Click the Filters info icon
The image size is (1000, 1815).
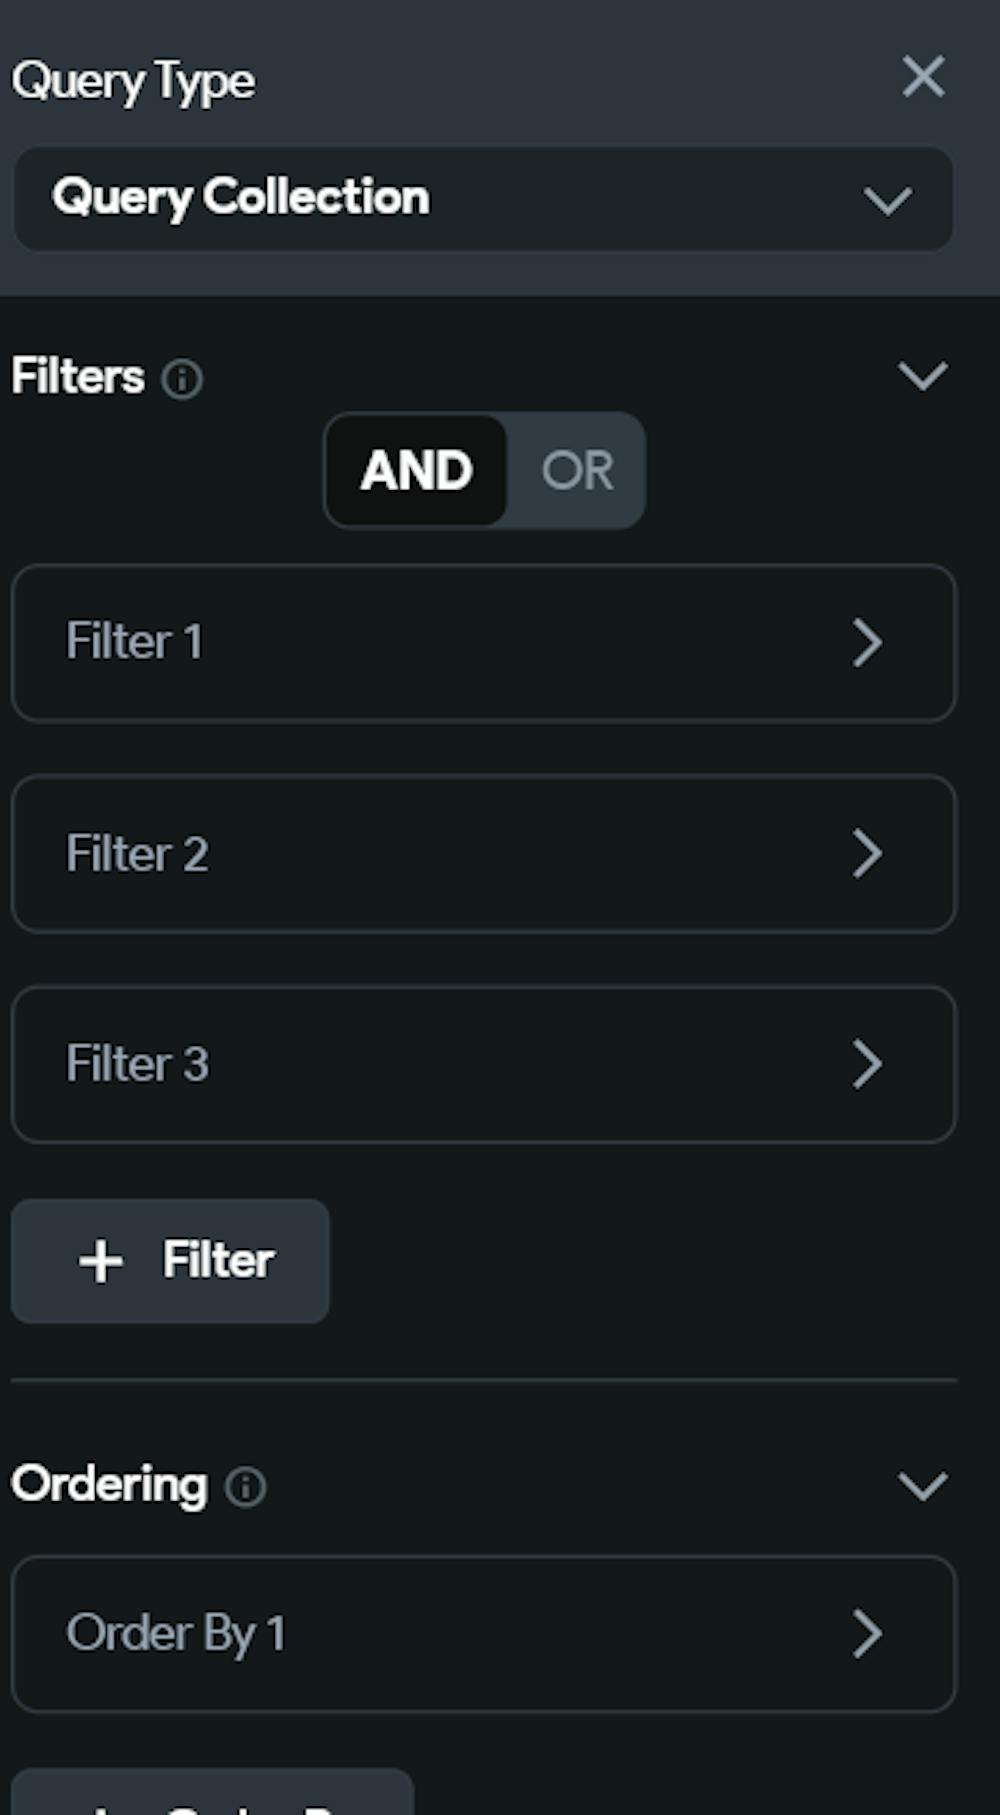pyautogui.click(x=182, y=379)
